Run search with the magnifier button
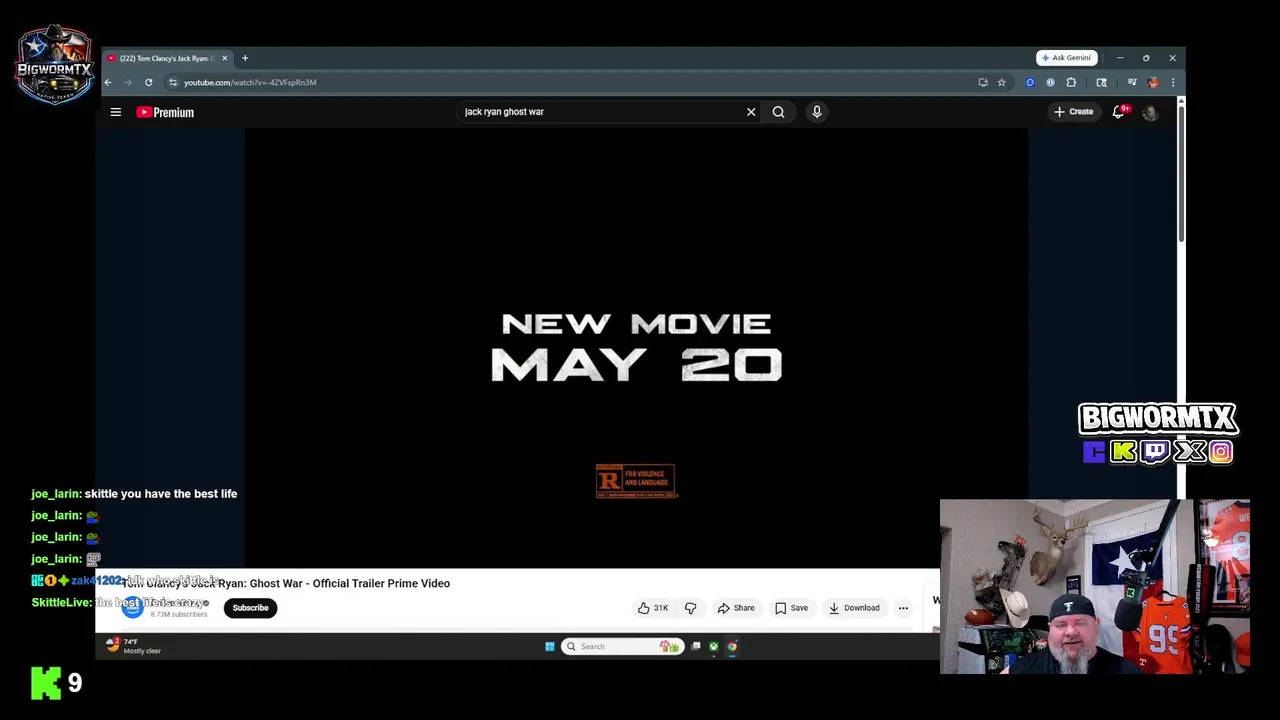Viewport: 1280px width, 720px height. click(778, 112)
